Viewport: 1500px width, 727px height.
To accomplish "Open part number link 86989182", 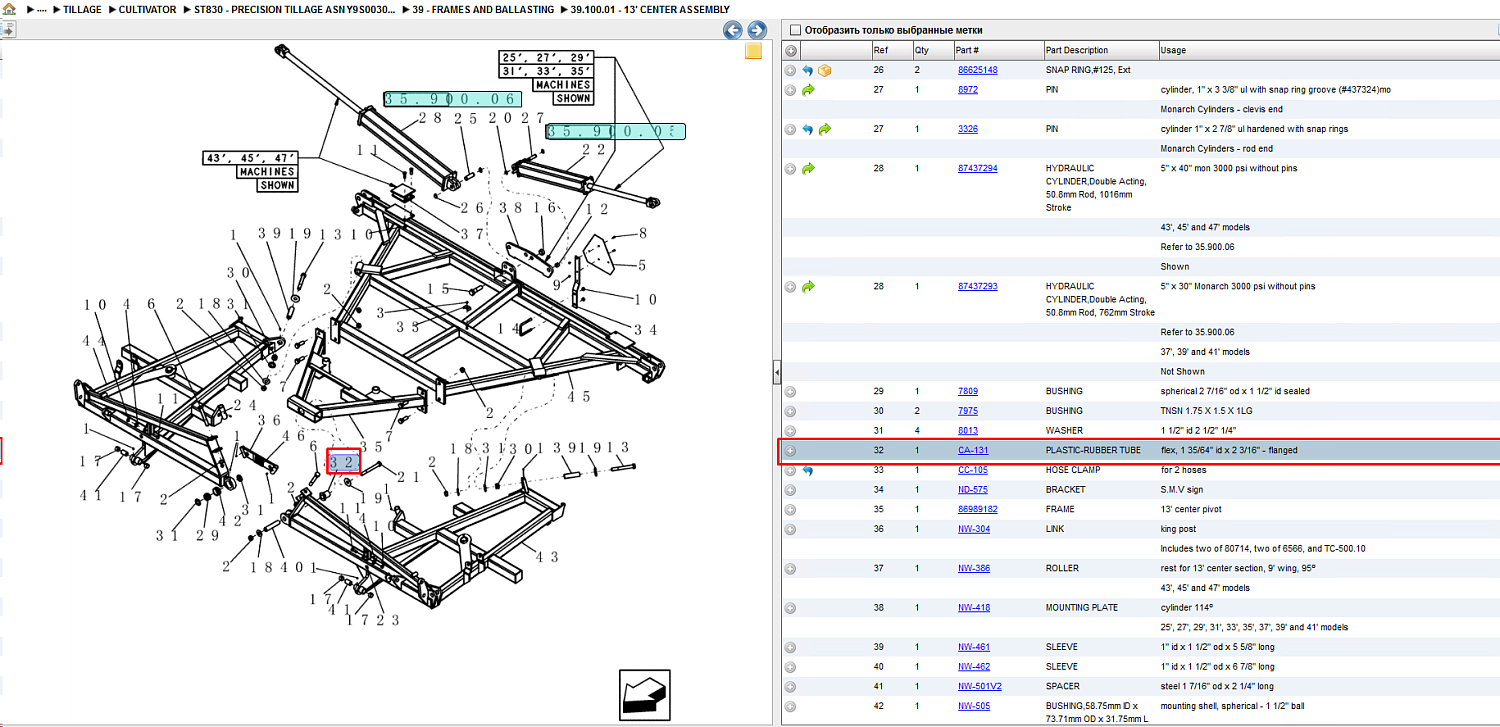I will pos(977,509).
